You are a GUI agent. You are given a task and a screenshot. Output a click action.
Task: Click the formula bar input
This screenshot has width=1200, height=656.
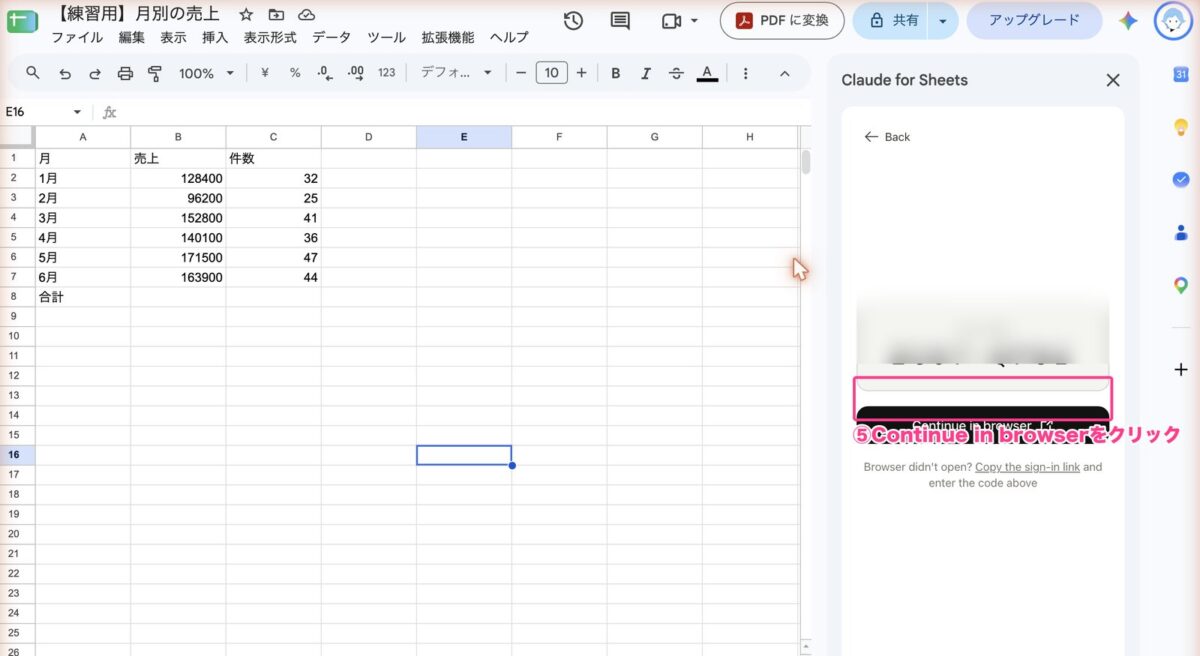point(465,112)
